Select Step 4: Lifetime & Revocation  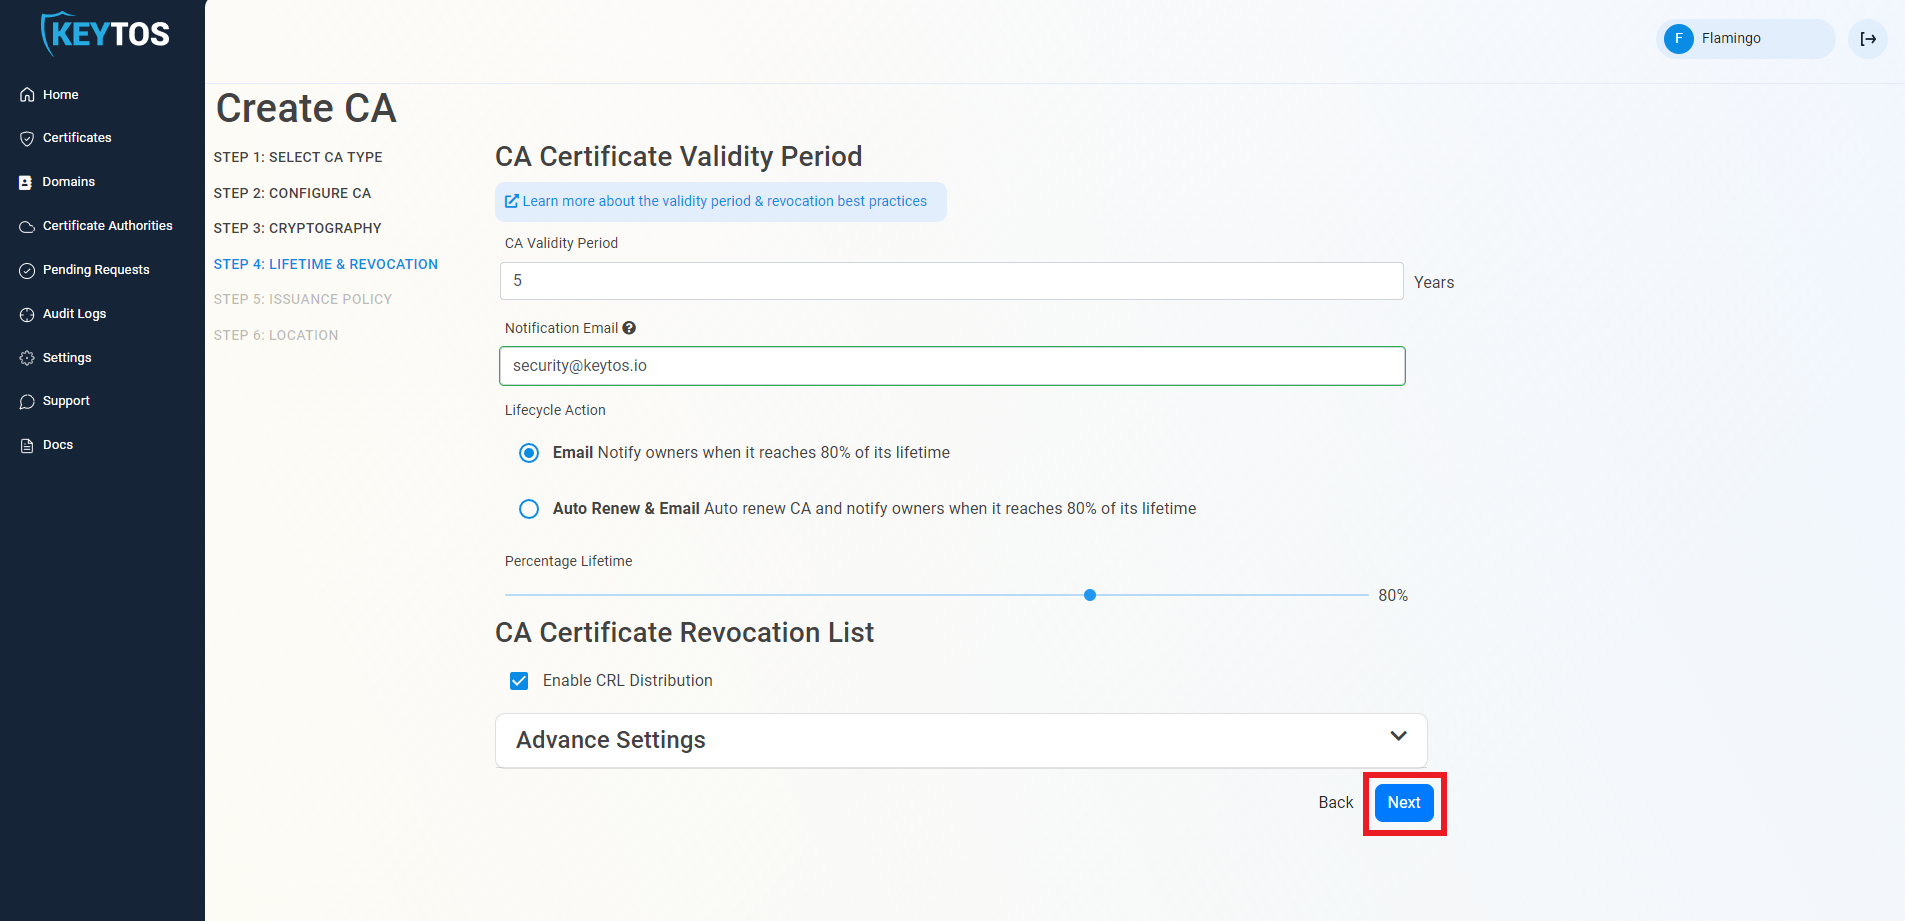(326, 264)
